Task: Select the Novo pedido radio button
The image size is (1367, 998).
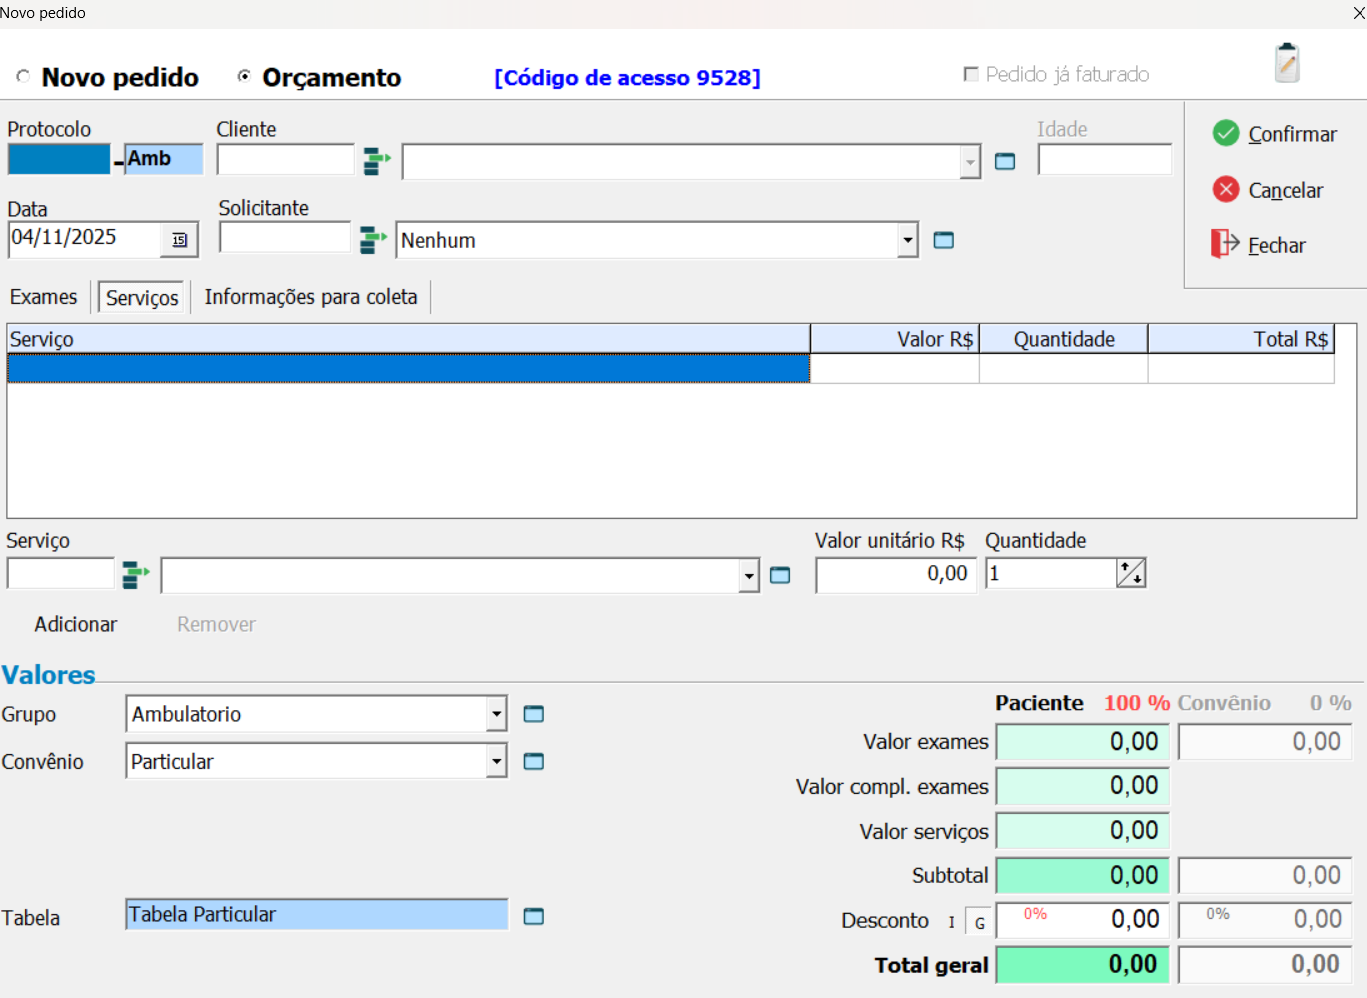Action: (23, 77)
